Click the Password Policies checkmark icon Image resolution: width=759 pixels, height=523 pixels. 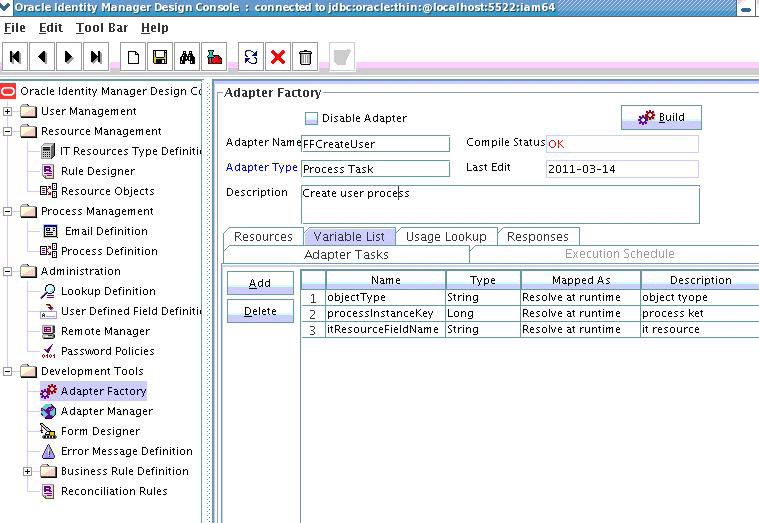[48, 351]
